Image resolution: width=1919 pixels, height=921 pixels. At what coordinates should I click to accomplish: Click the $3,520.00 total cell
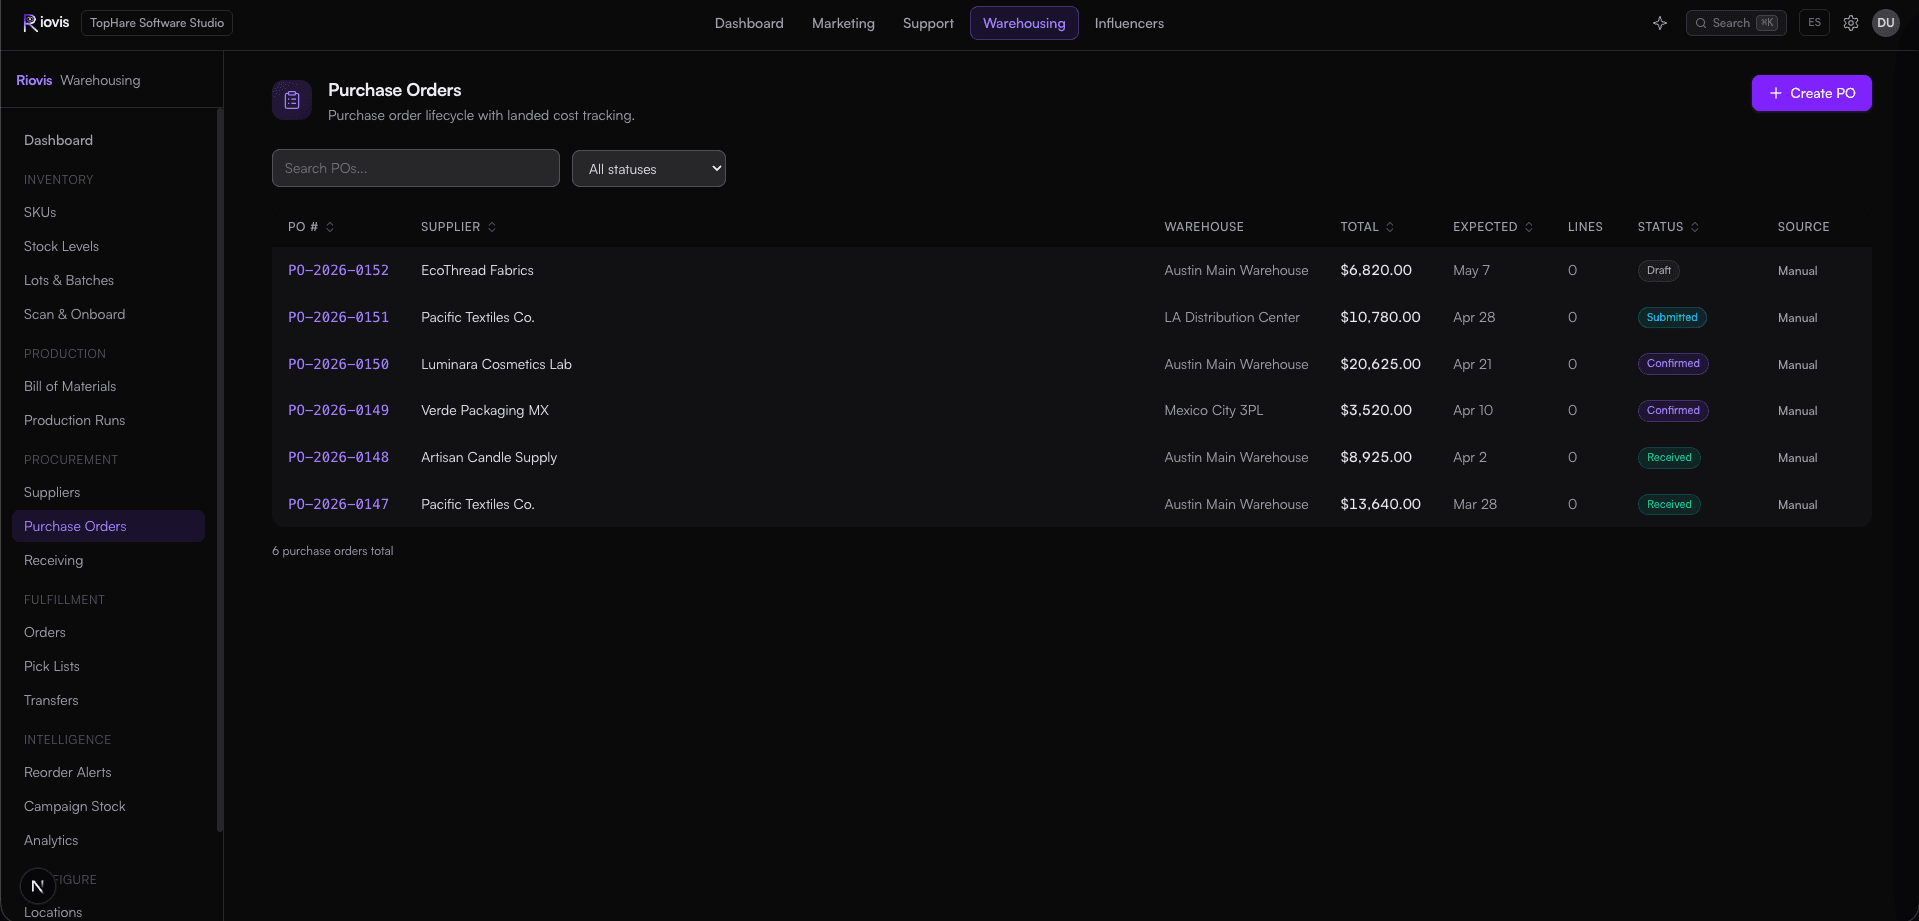[1376, 410]
